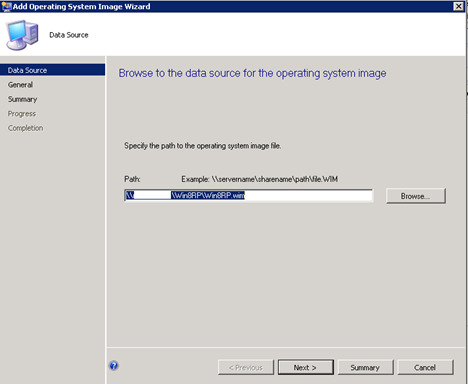
Task: Select the Data Source step
Action: click(53, 70)
